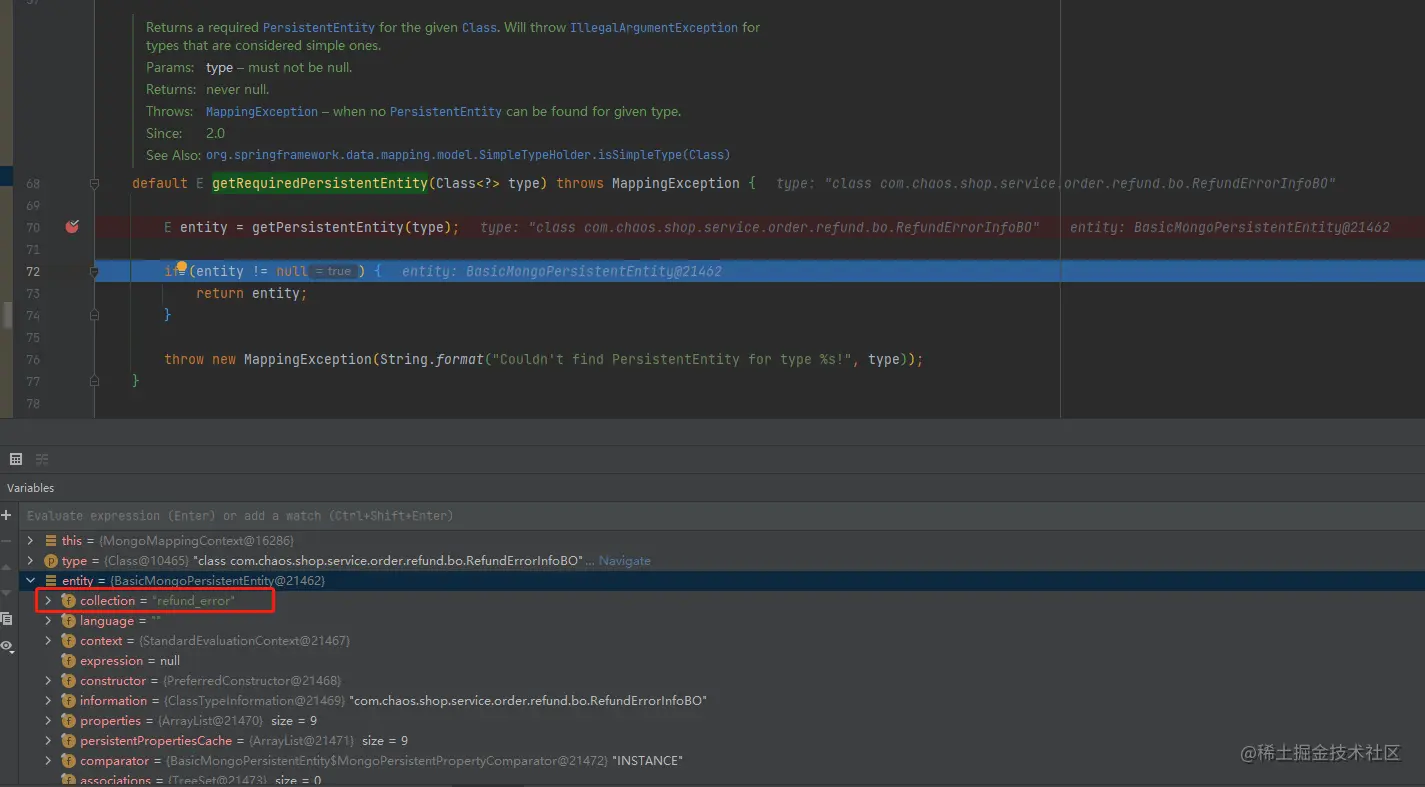Click 'throw new MappingException' on line 76
Screen dimensions: 1425x787
click(x=269, y=360)
